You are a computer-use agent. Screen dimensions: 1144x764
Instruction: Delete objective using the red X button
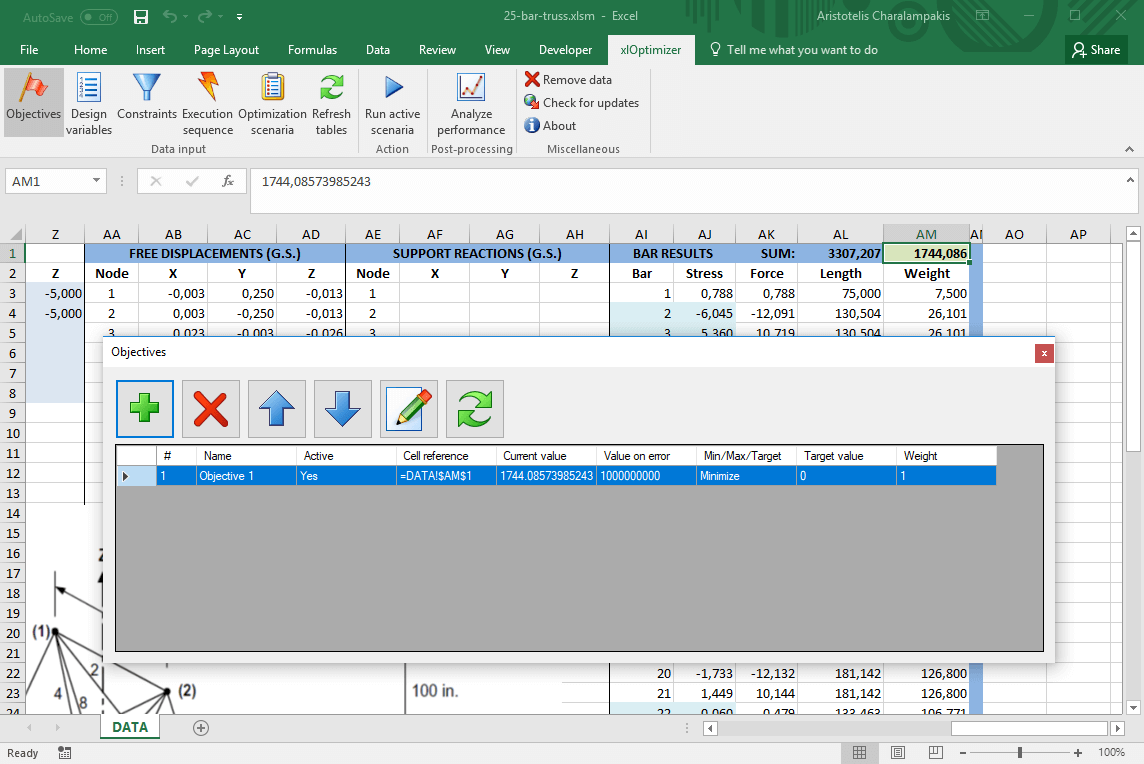[210, 409]
